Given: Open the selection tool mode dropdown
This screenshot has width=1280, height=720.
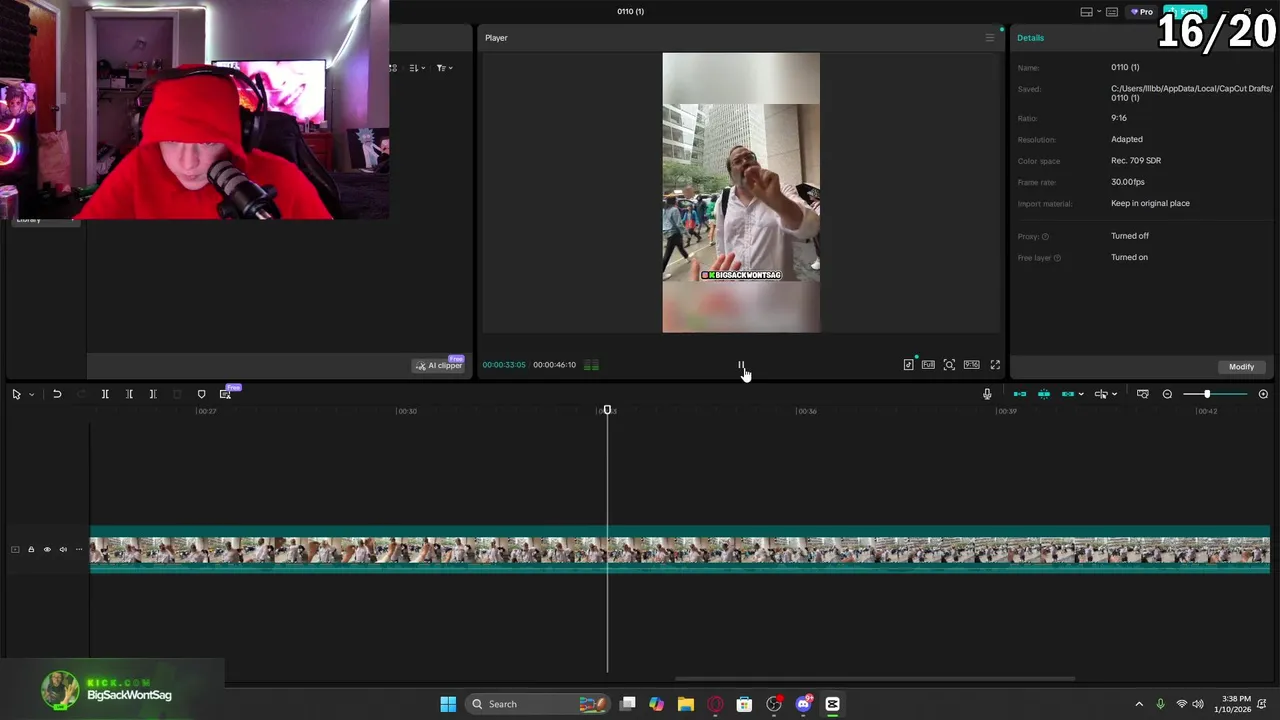Looking at the screenshot, I should click(x=31, y=394).
